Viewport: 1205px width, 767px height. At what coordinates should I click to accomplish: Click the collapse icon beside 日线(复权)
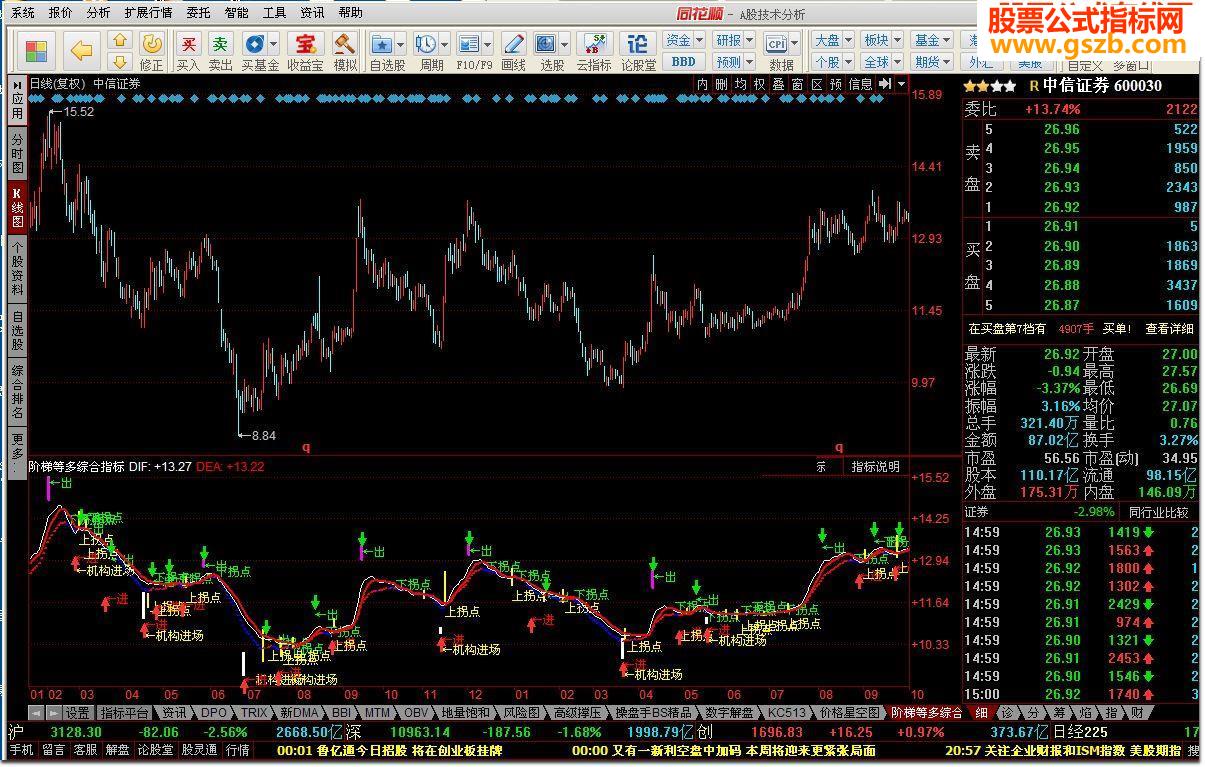coord(18,84)
